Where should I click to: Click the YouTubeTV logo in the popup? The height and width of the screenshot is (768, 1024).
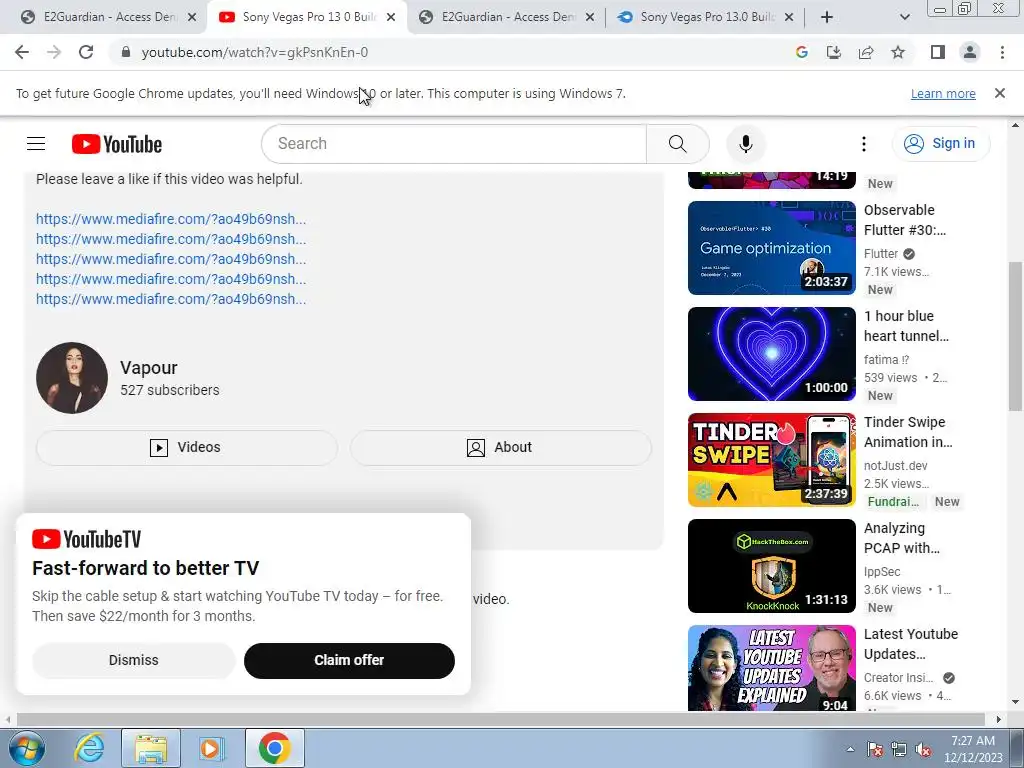[x=86, y=539]
